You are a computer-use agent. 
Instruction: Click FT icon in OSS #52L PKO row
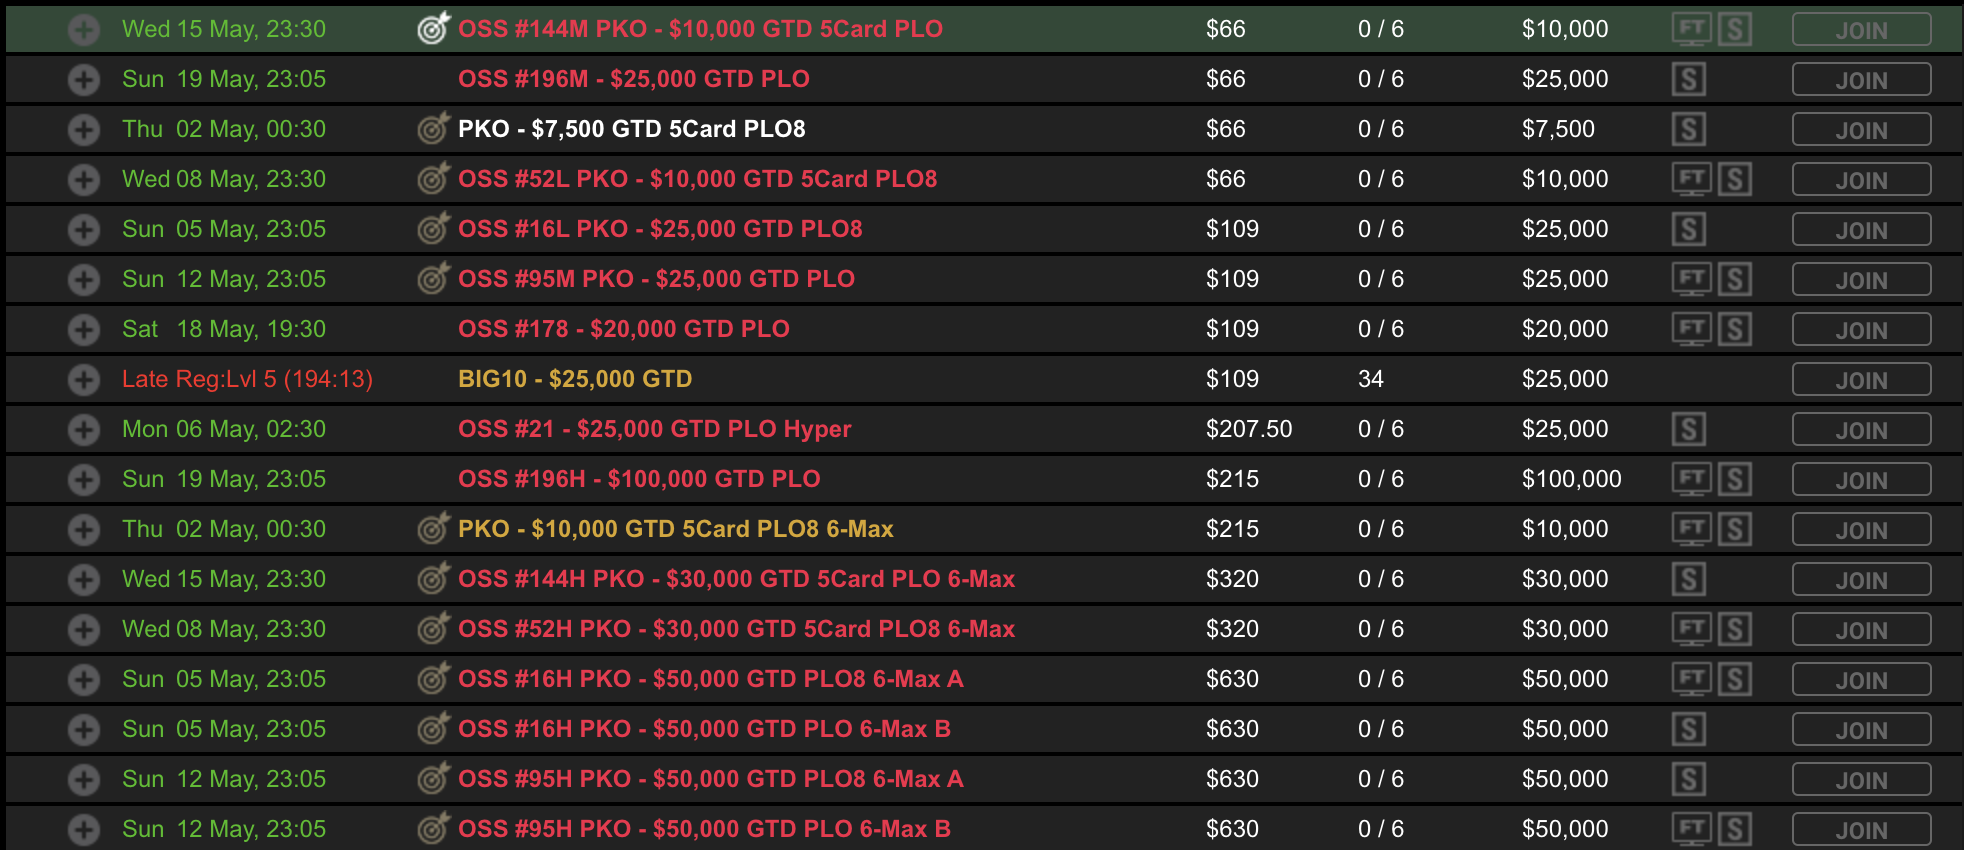coord(1691,179)
